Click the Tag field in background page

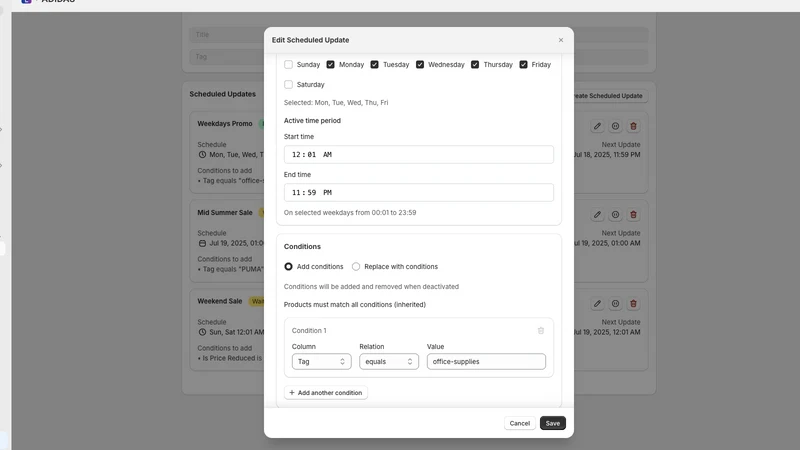coord(227,57)
